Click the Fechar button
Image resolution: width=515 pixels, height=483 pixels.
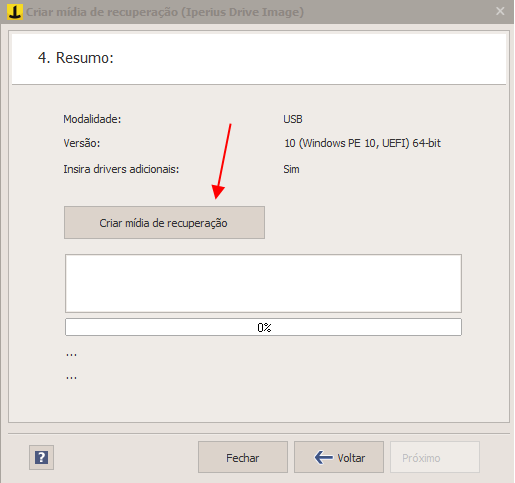(x=243, y=457)
